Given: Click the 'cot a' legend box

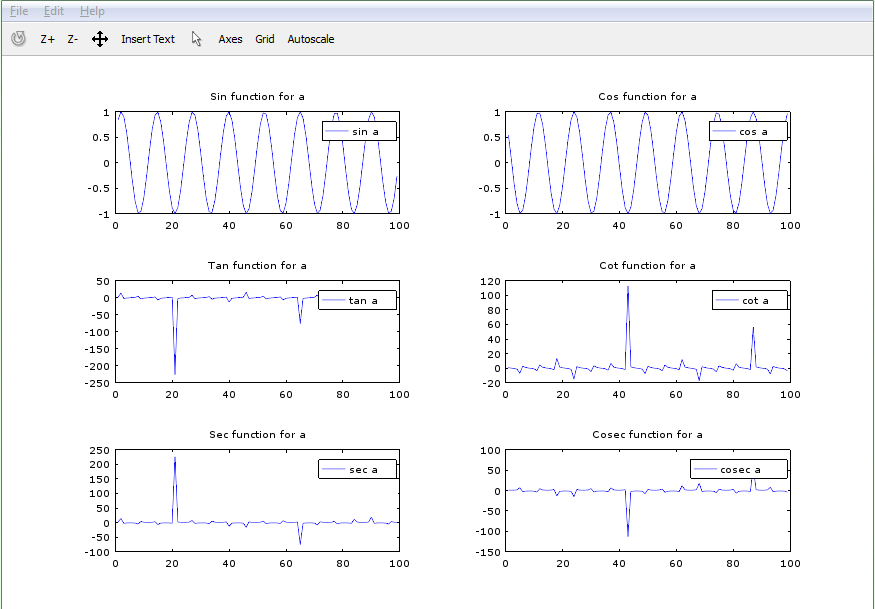Looking at the screenshot, I should coord(750,300).
